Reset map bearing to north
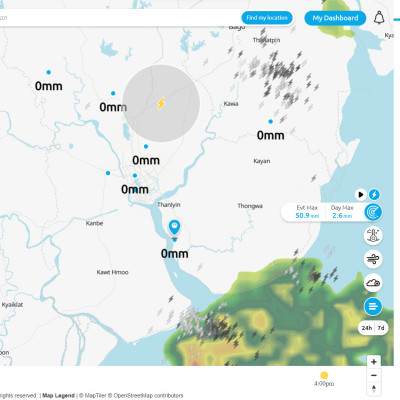The width and height of the screenshot is (400, 400). point(374,389)
